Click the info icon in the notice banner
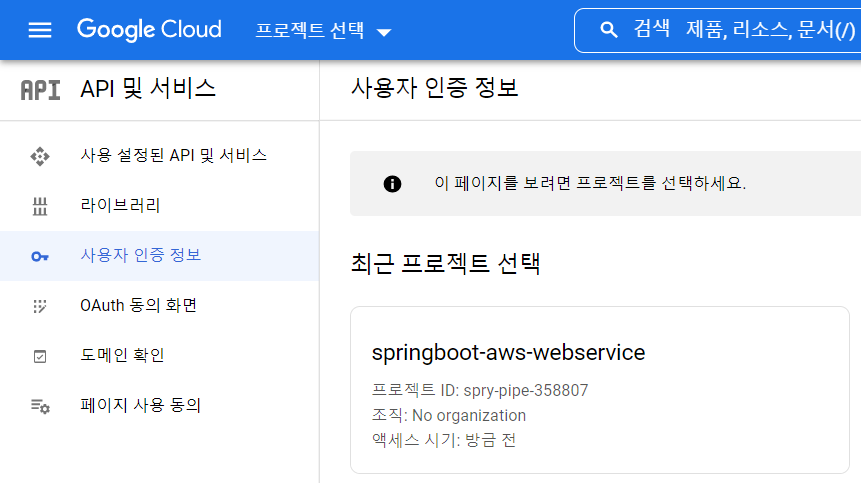 coord(392,184)
